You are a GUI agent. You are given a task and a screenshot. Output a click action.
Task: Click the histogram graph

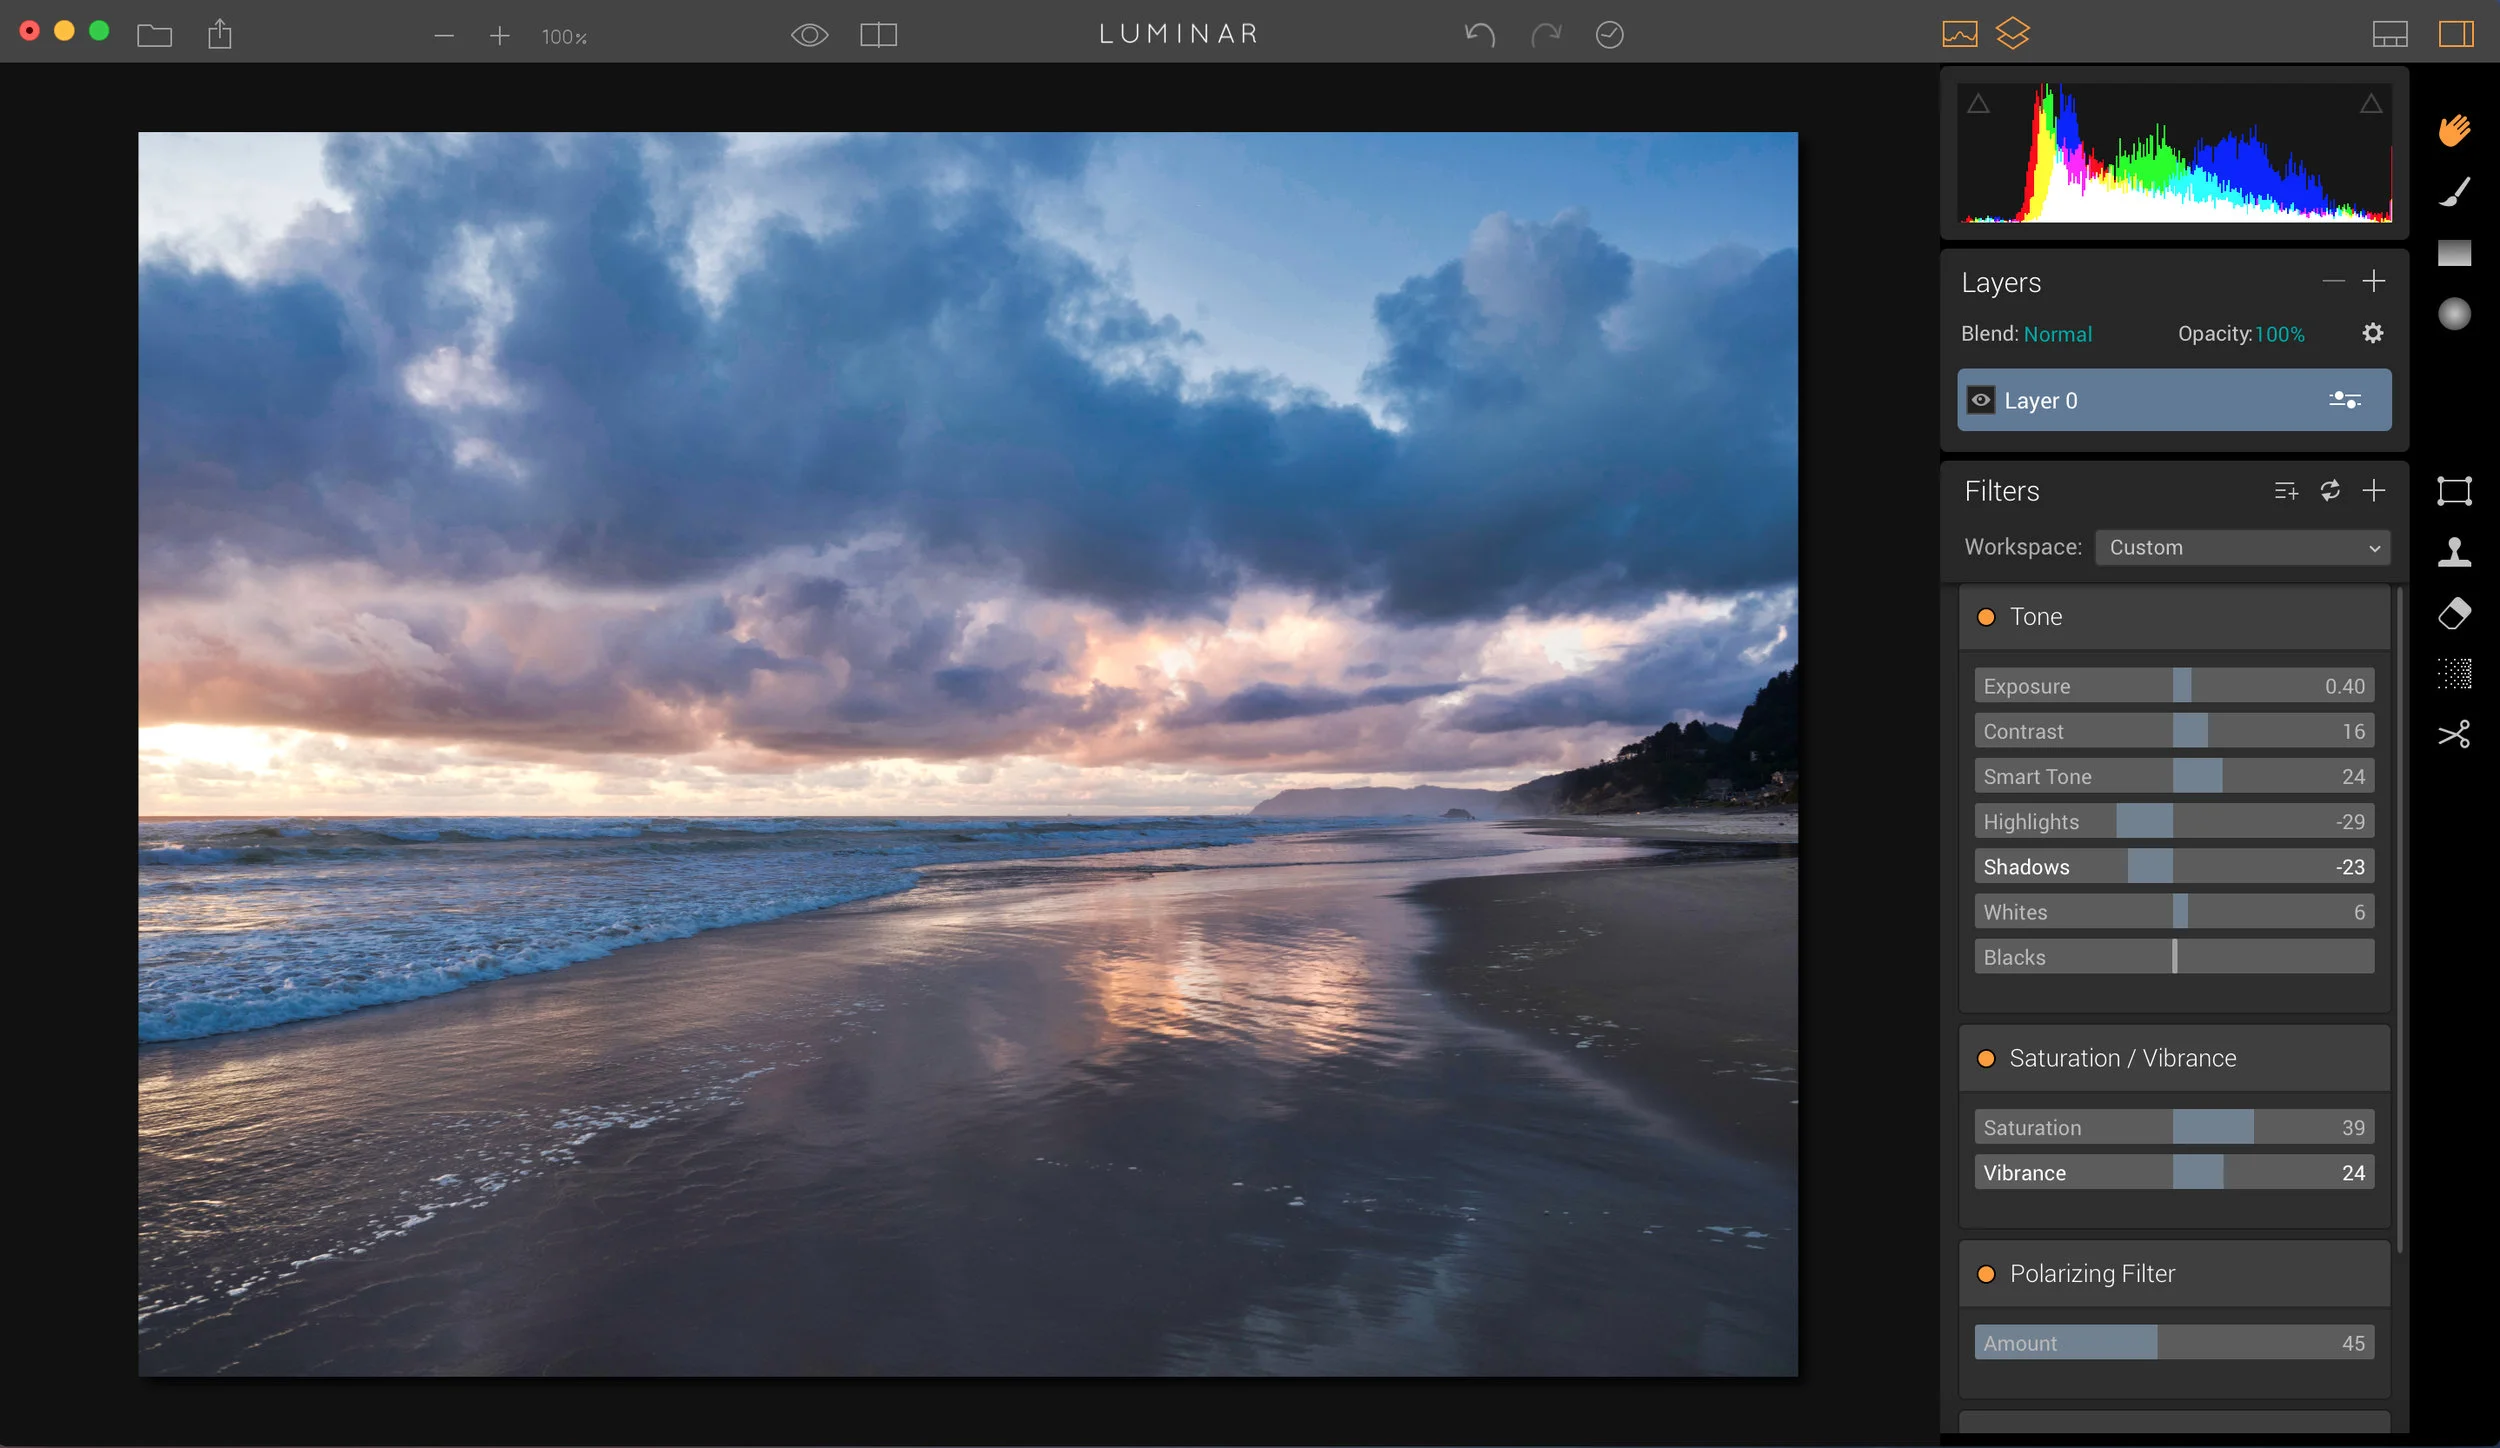click(x=2175, y=152)
